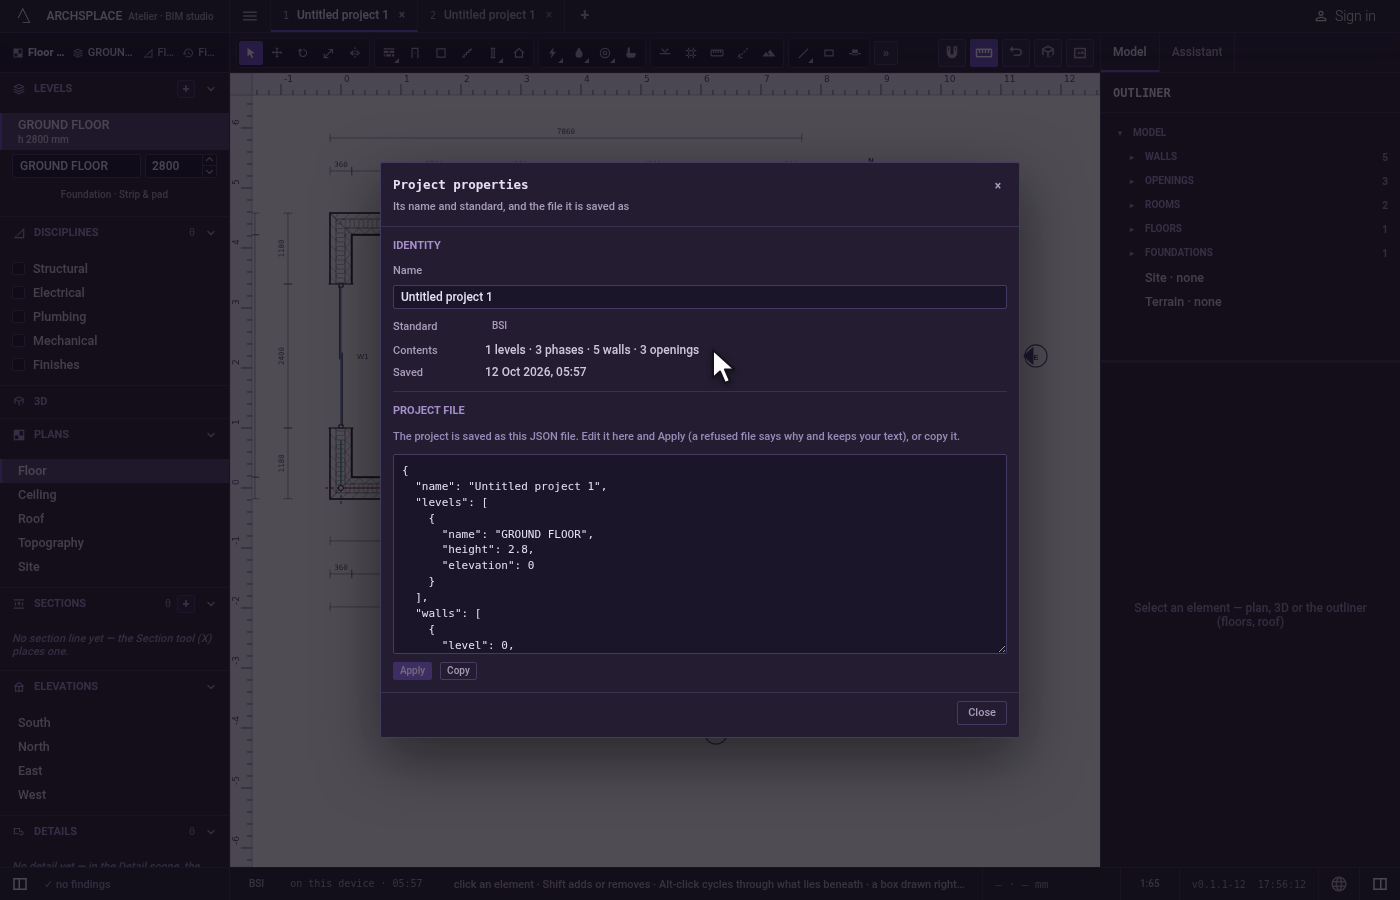Select the Ceiling plan view
1400x900 pixels.
pyautogui.click(x=115, y=495)
